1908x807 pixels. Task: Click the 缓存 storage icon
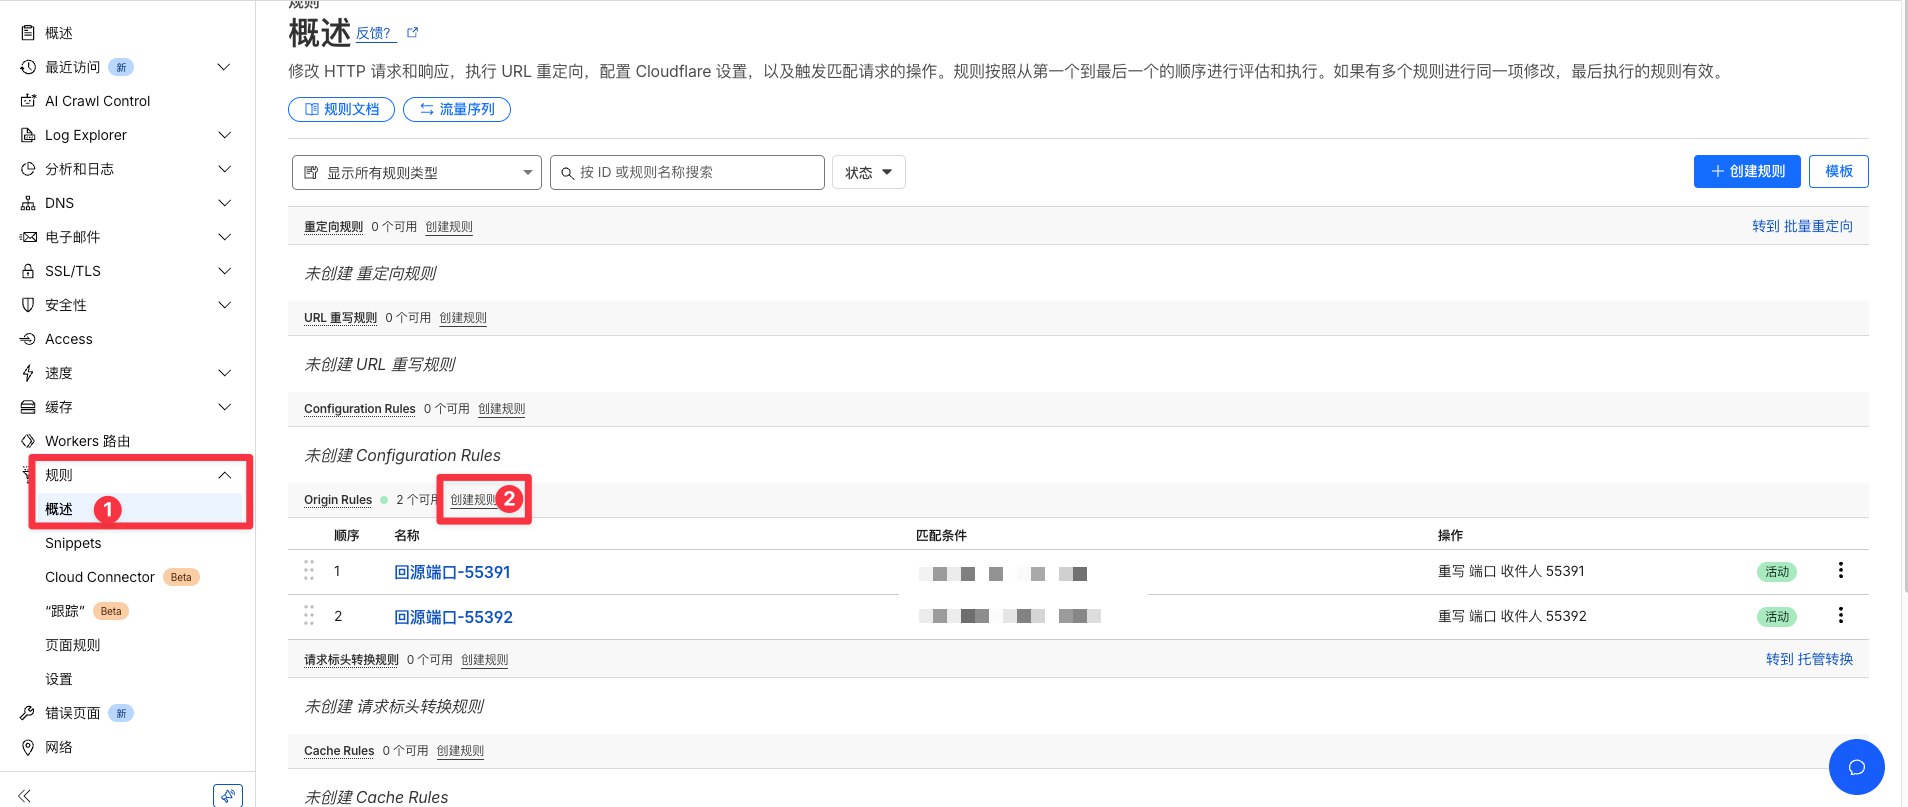28,407
